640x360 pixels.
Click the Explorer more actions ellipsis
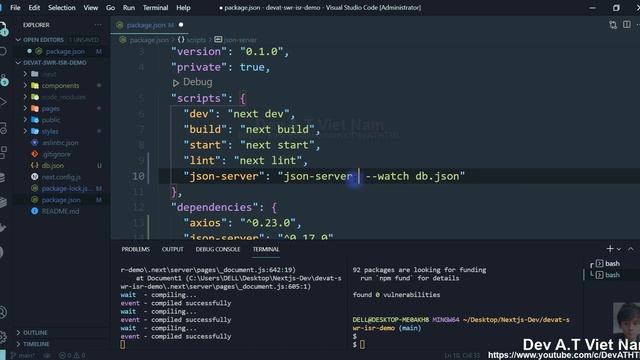coord(98,25)
